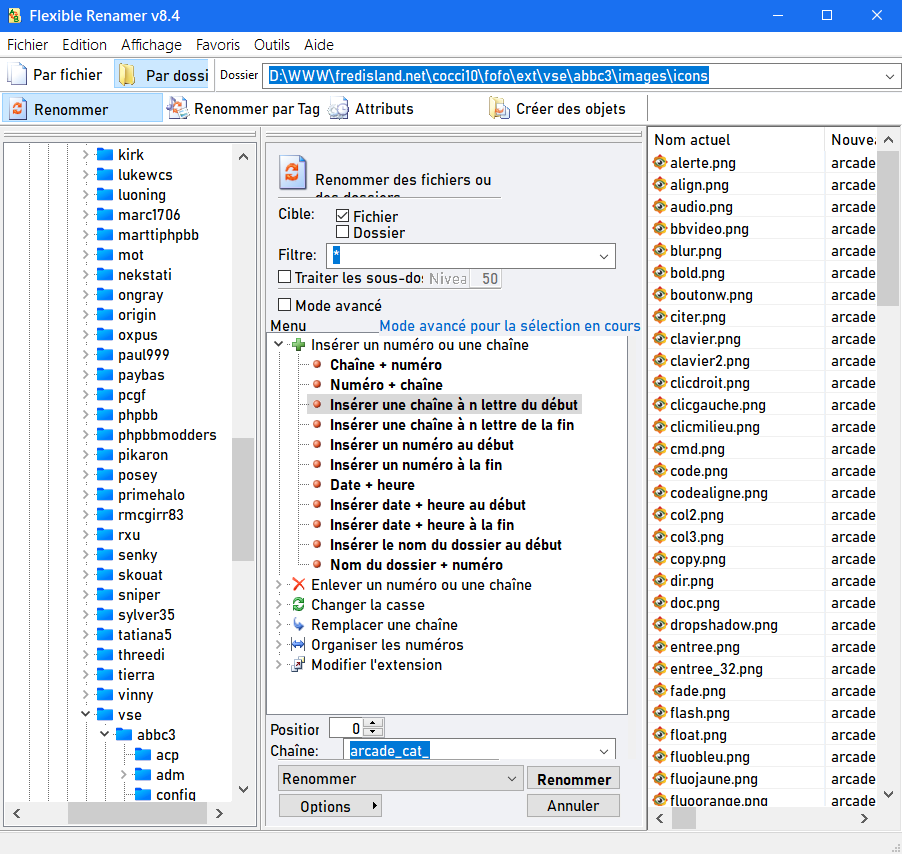Collapse the vse folder
902x854 pixels.
85,714
